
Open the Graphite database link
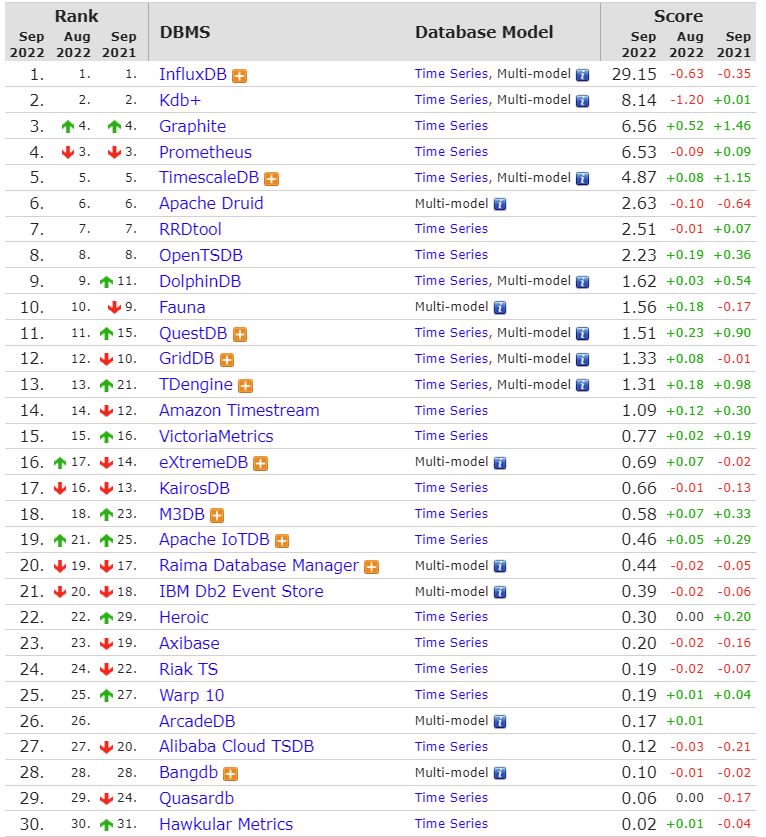point(193,127)
